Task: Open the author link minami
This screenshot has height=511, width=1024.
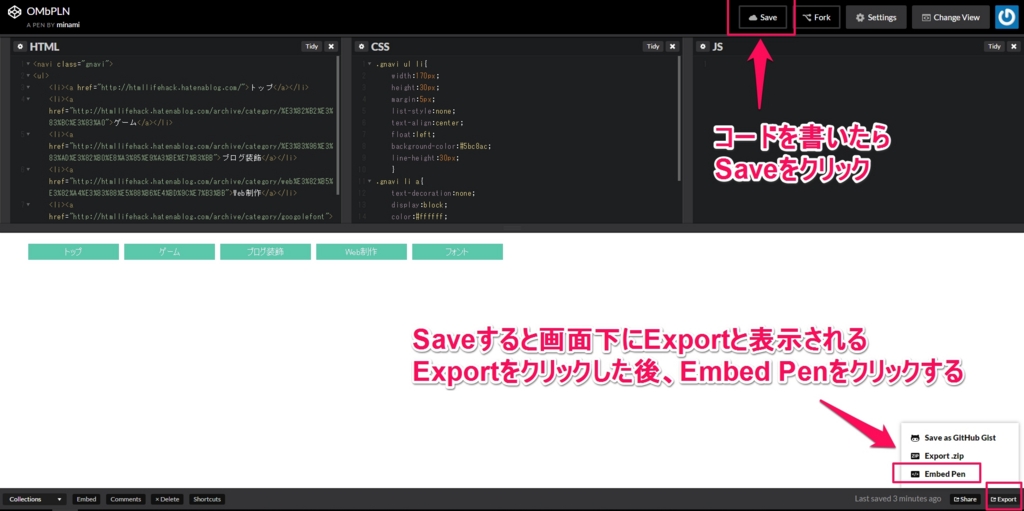Action: [x=68, y=25]
